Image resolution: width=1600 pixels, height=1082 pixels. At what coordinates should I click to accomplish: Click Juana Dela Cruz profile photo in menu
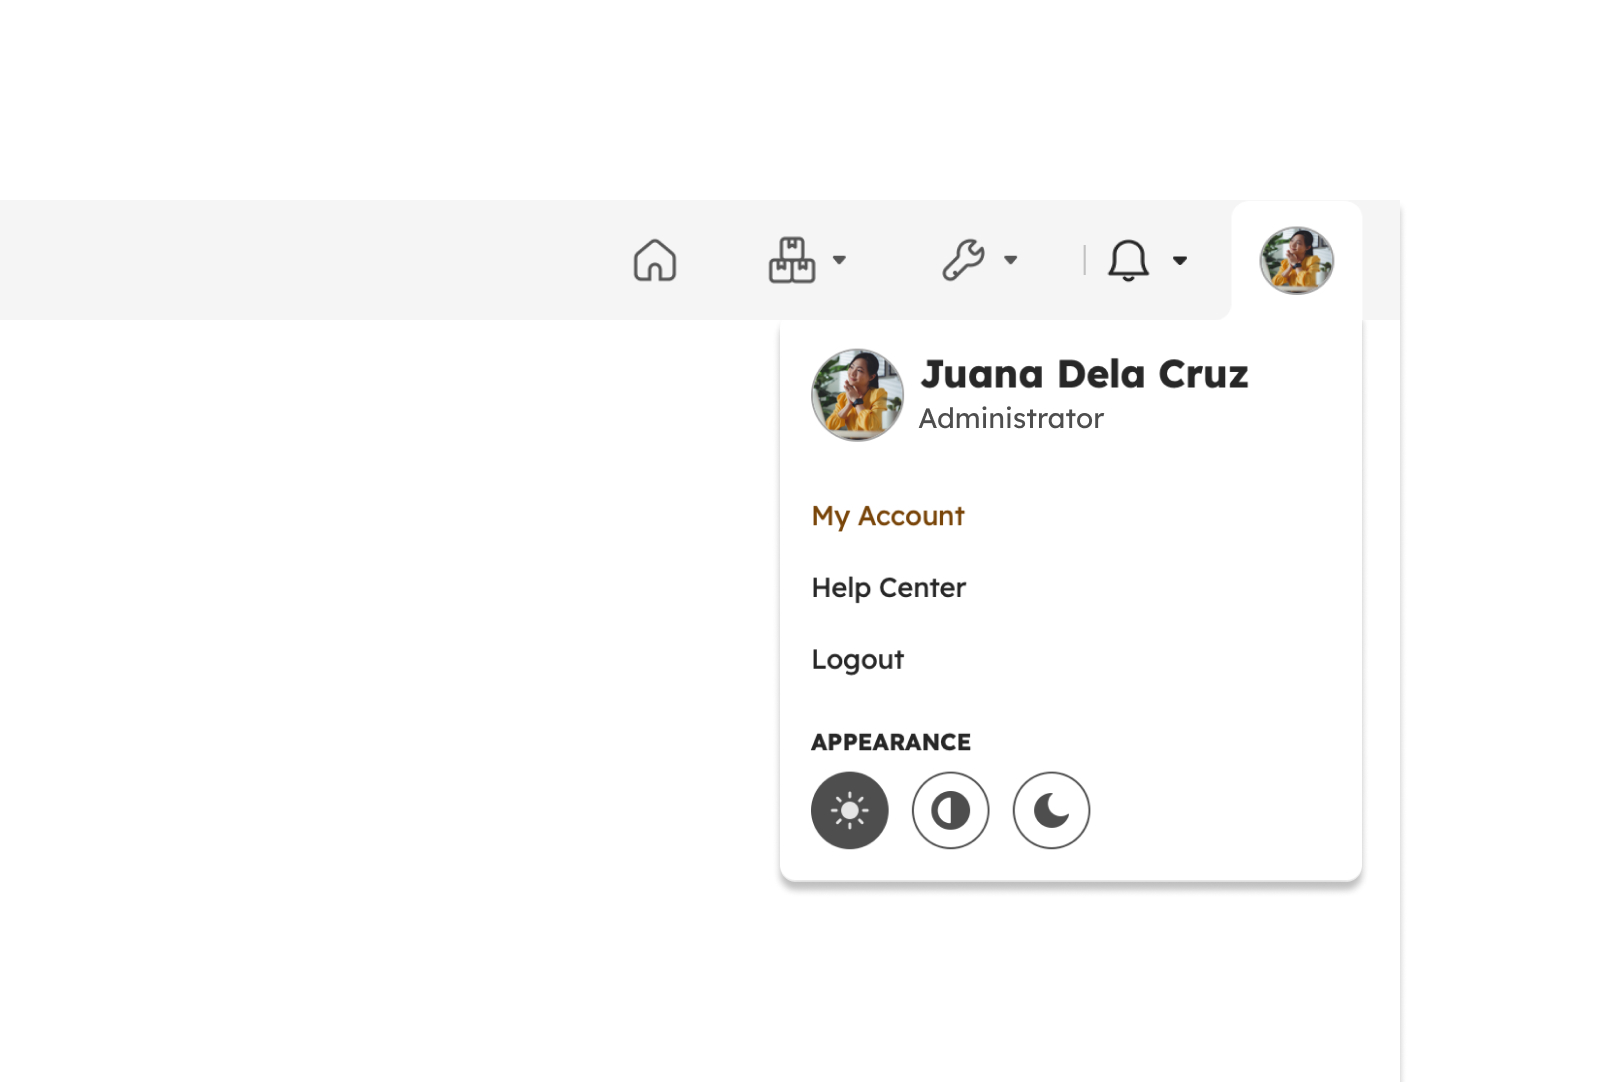[857, 395]
